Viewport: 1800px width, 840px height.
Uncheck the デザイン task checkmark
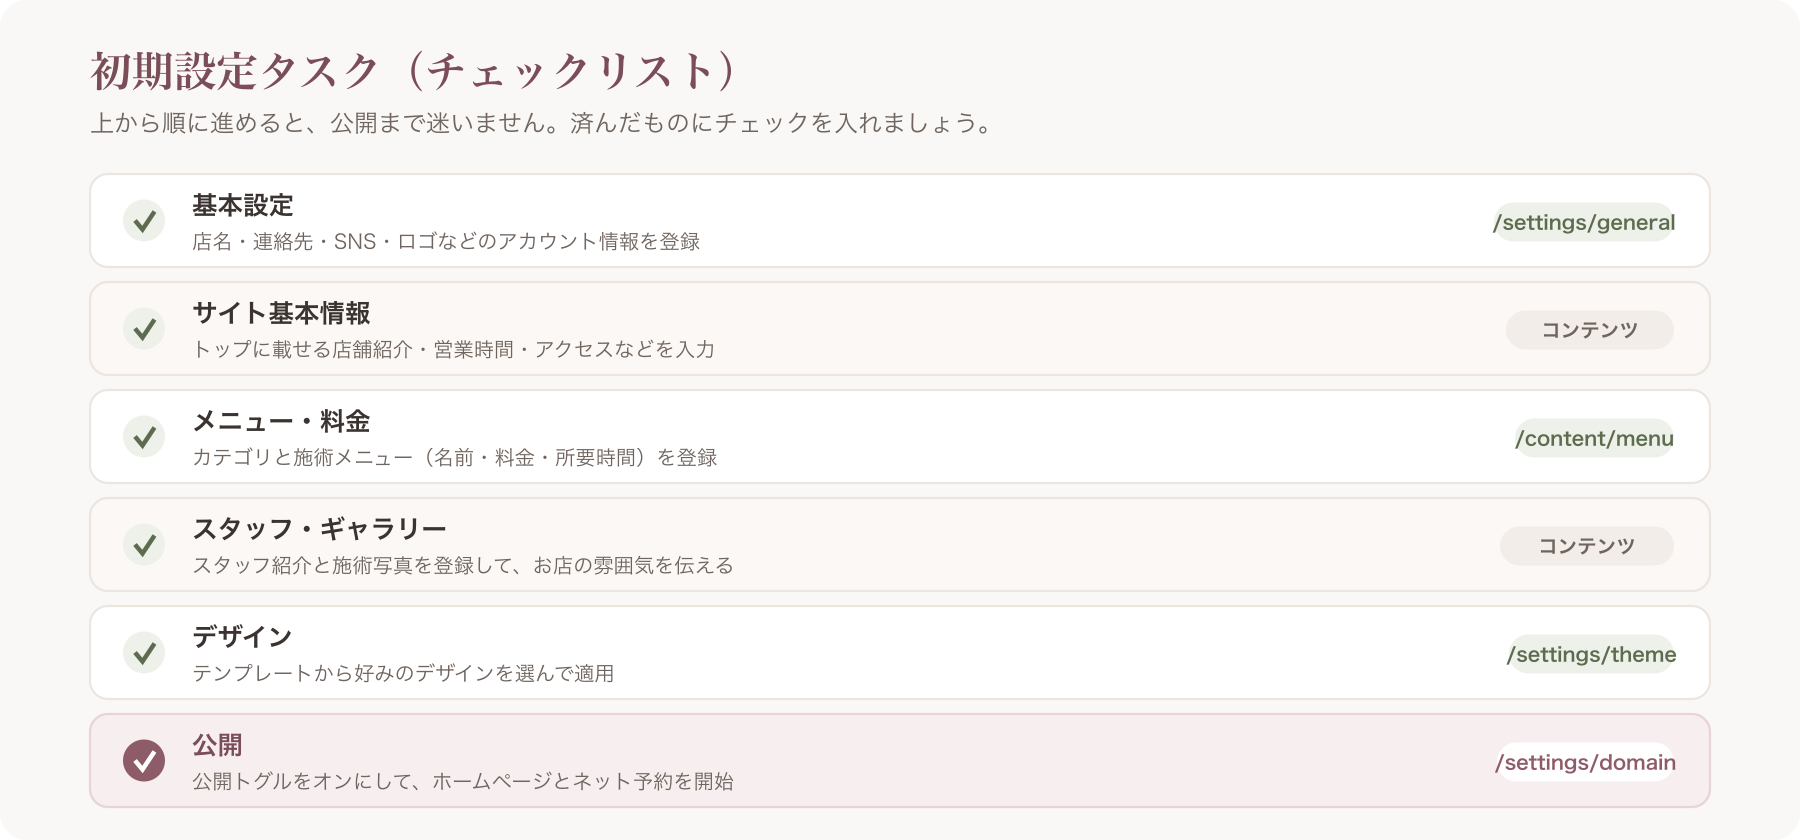pyautogui.click(x=144, y=653)
